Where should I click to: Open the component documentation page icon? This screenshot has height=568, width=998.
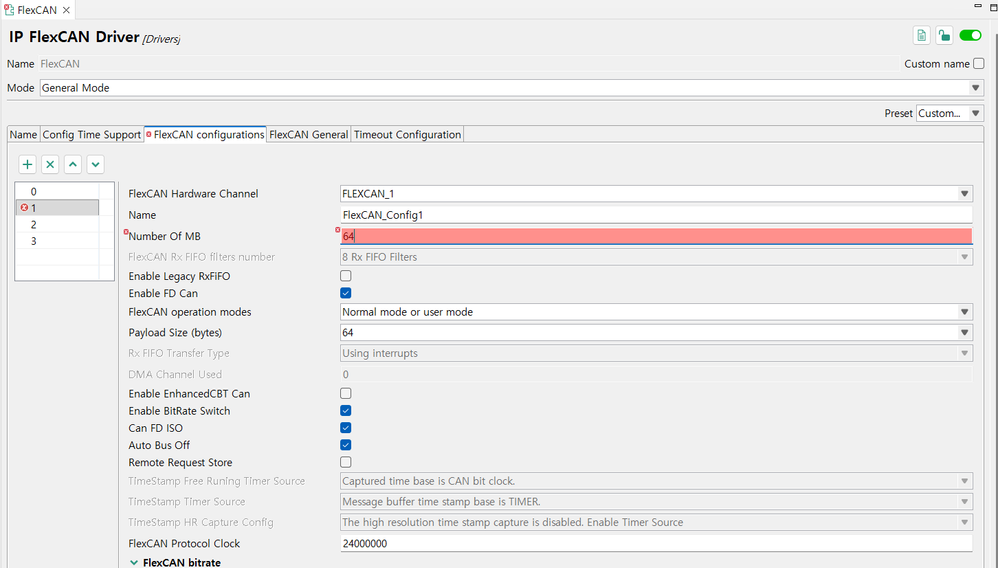(922, 36)
